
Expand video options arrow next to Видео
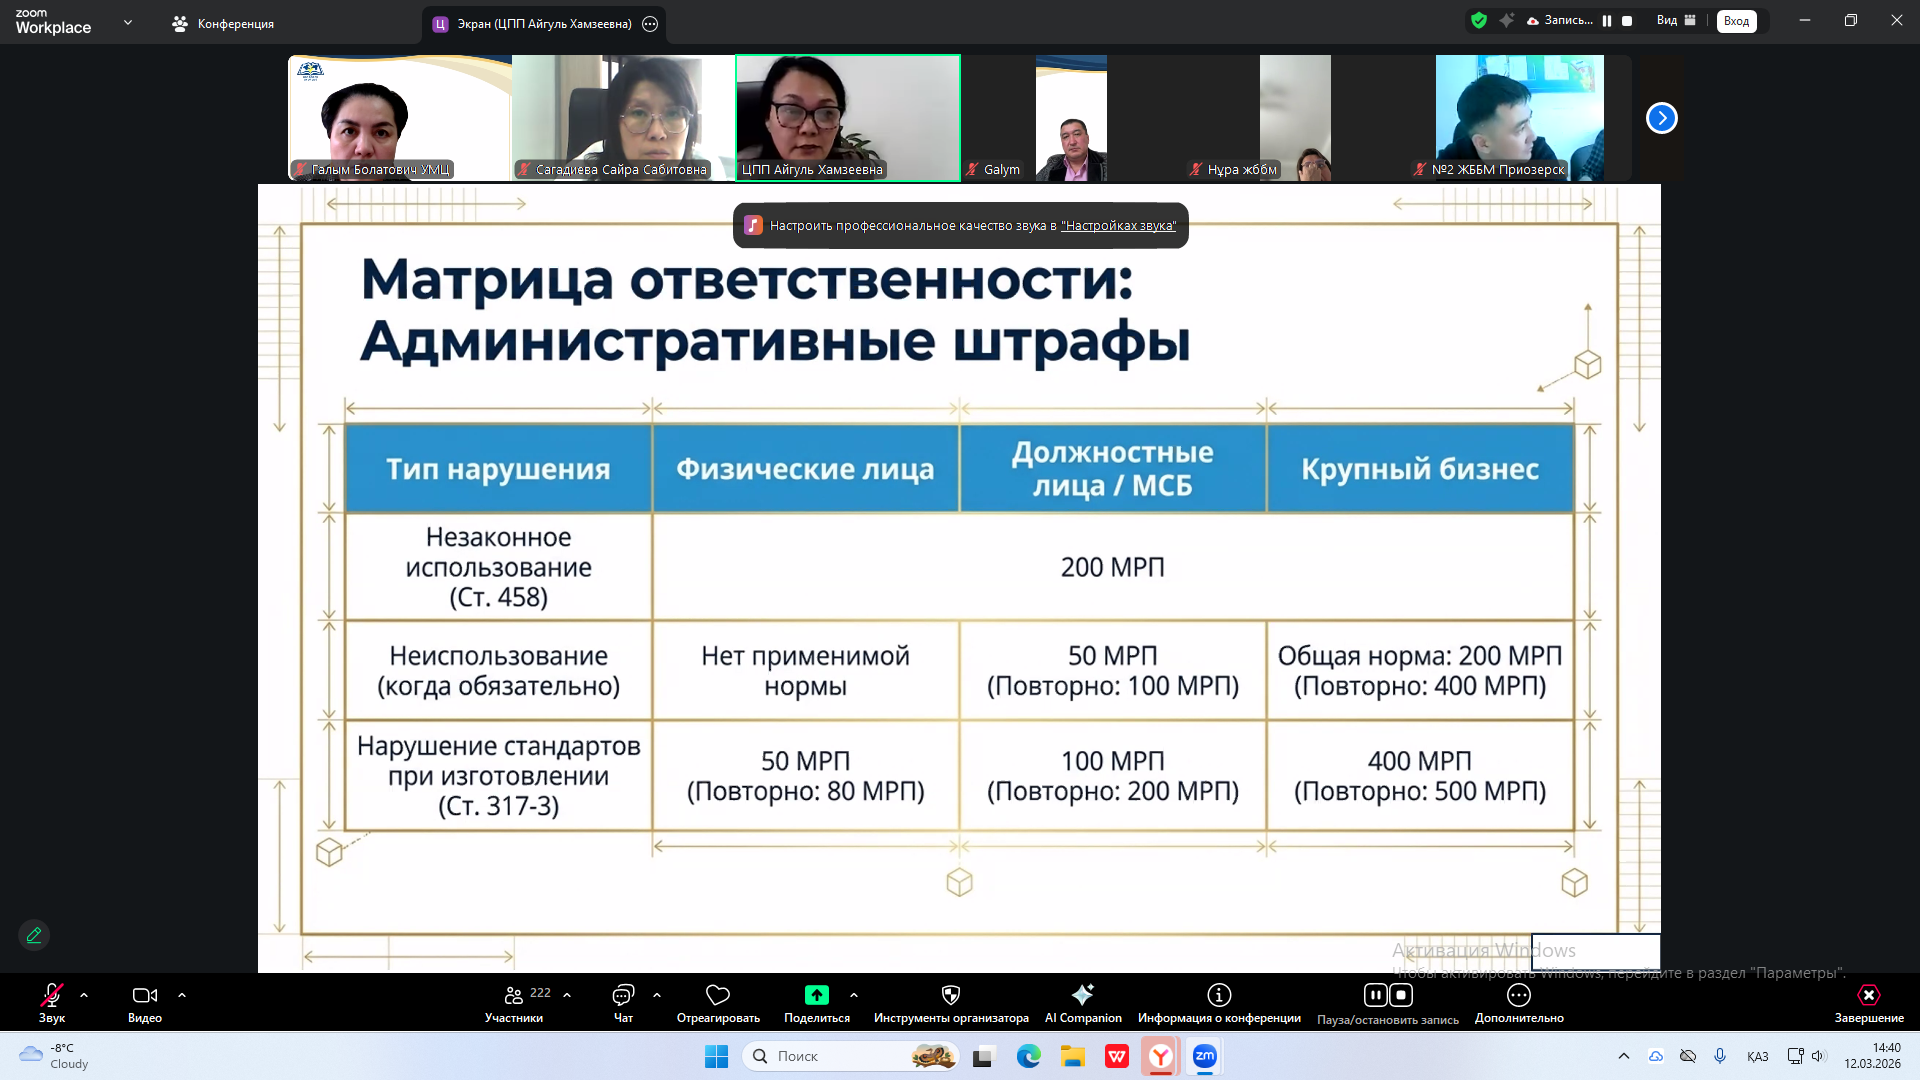(x=182, y=995)
